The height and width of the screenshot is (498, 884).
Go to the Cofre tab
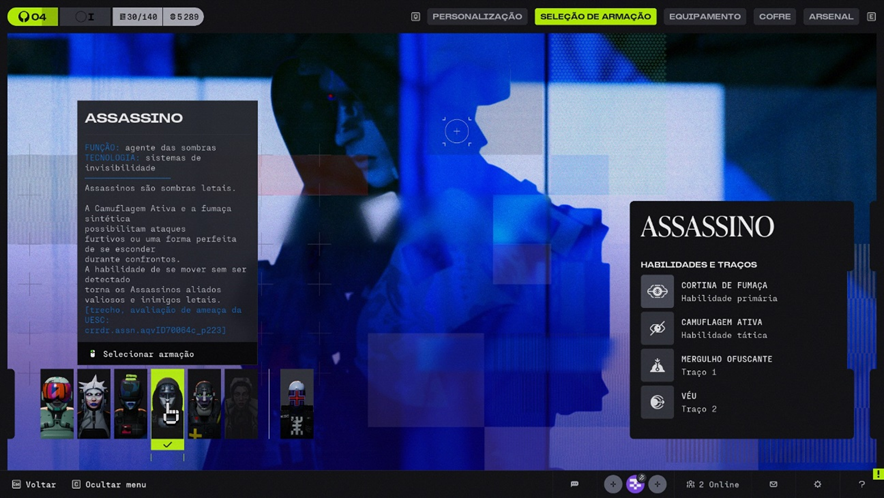coord(774,17)
